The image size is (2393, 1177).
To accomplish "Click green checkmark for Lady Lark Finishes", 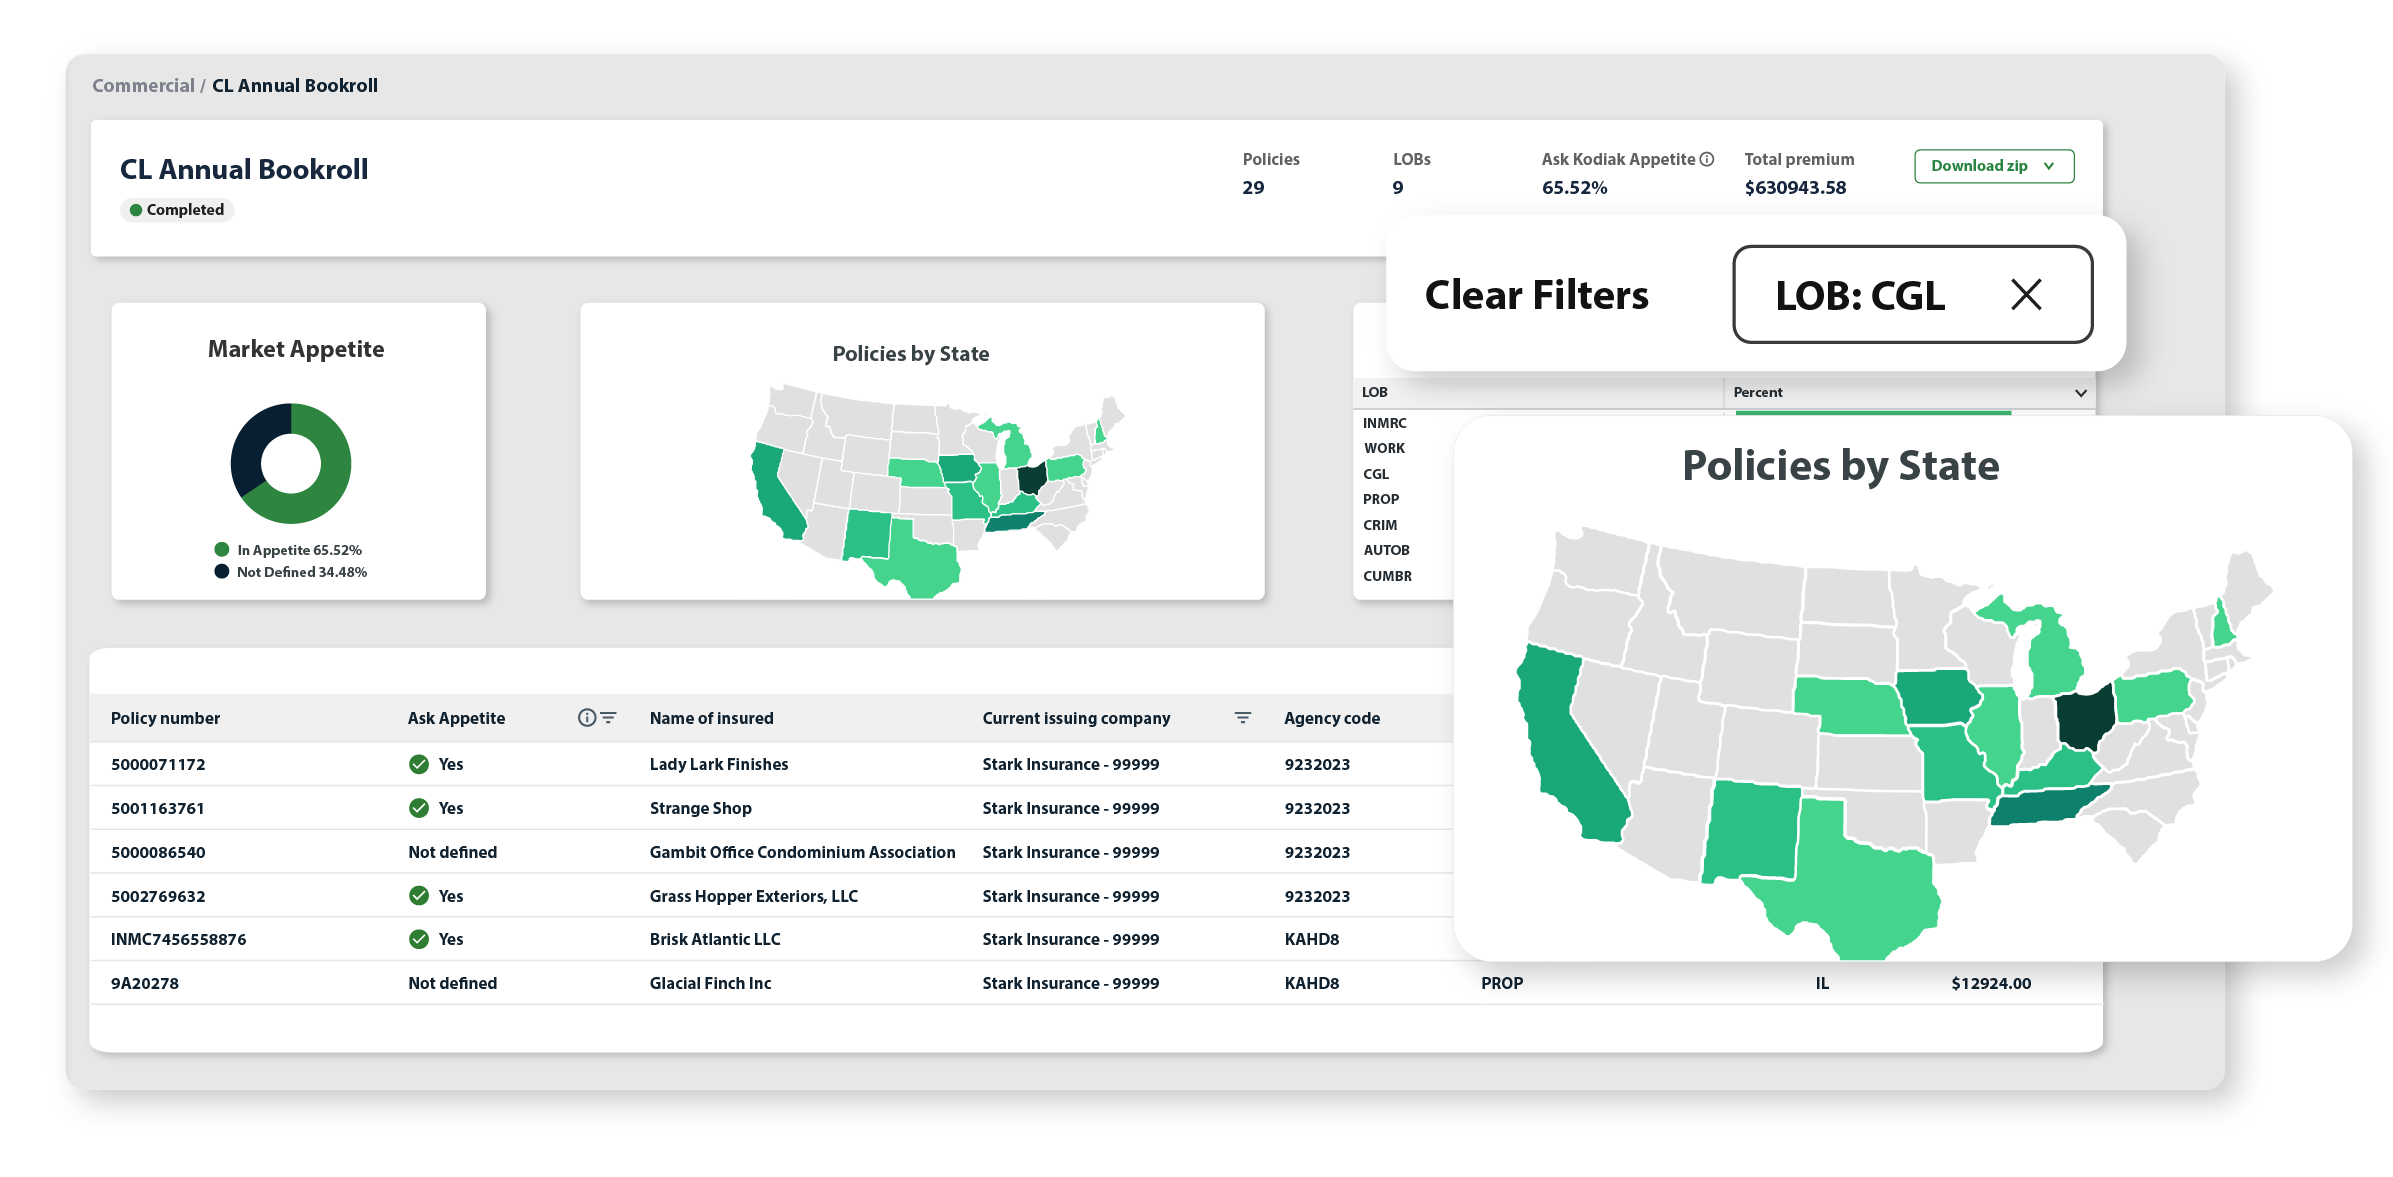I will [419, 764].
